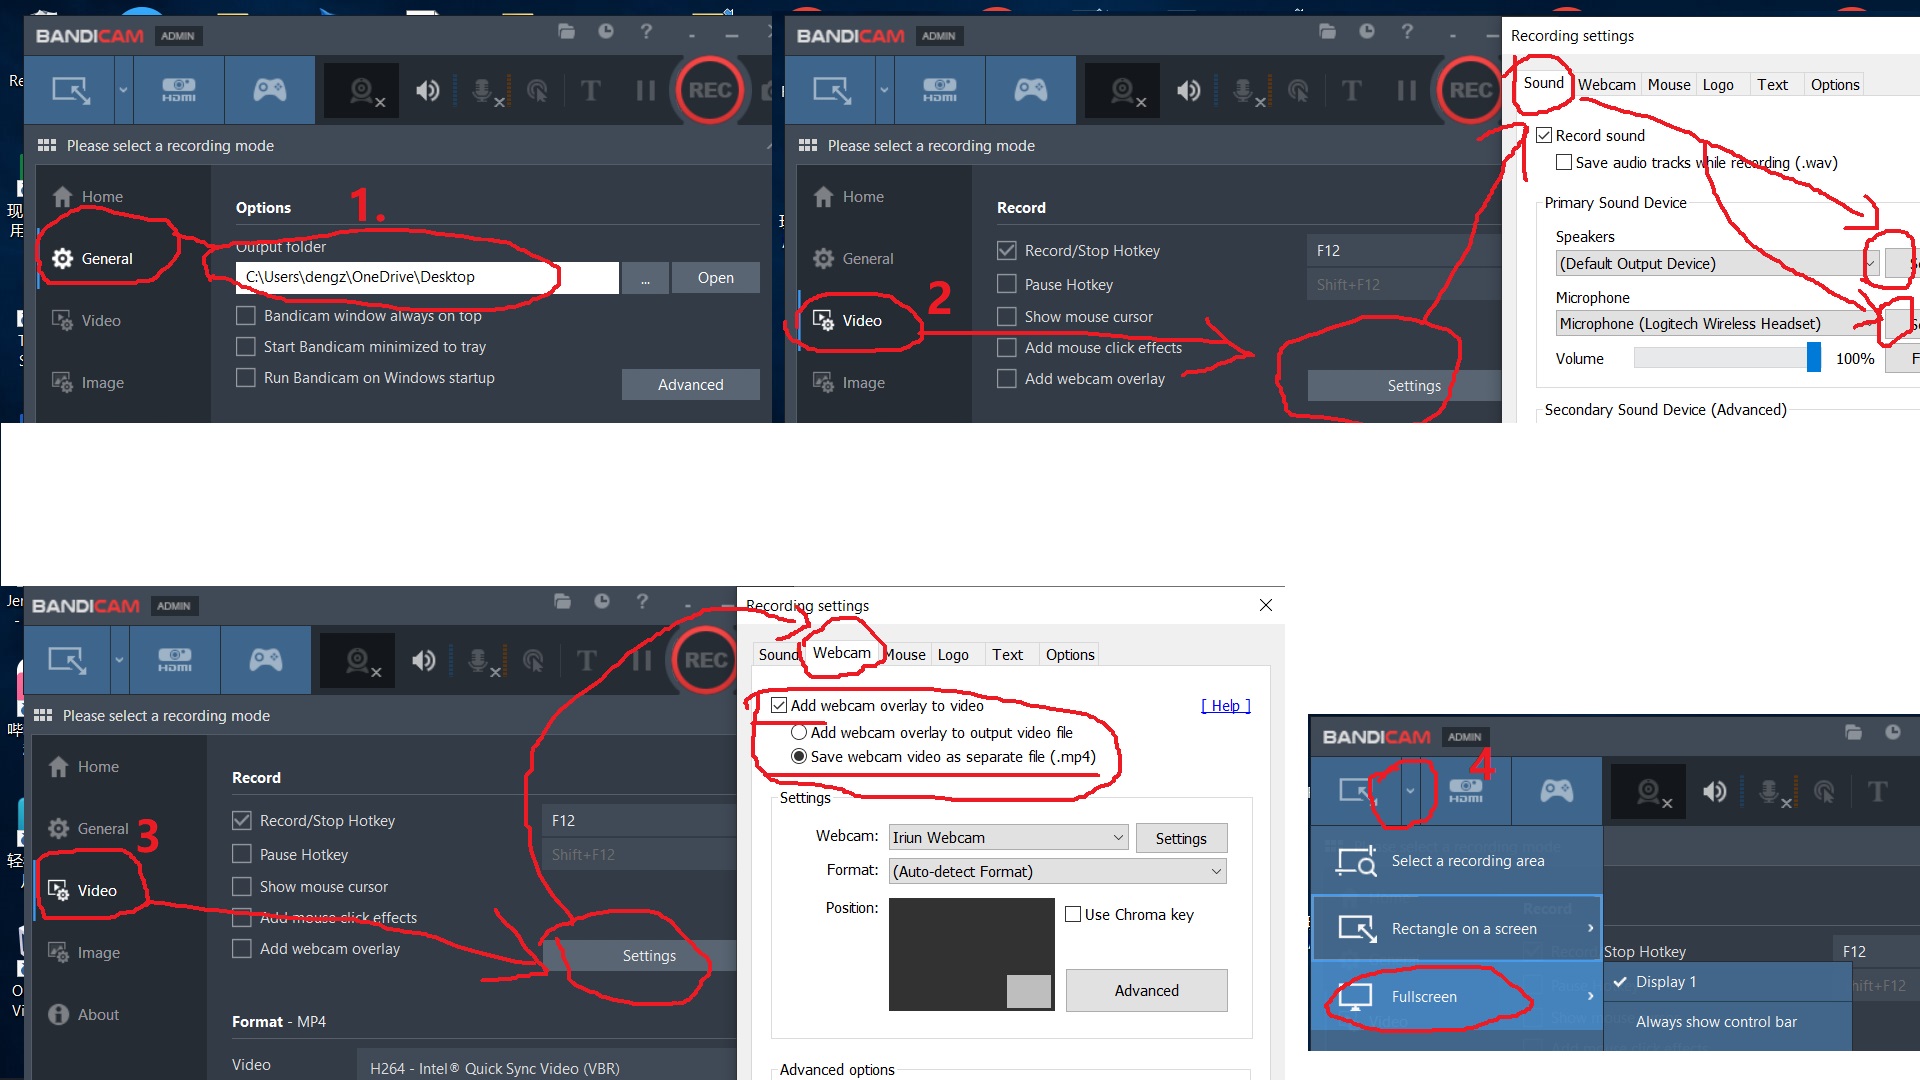Select screen recording mode in the Sound settings Bandicam window

[x=830, y=90]
